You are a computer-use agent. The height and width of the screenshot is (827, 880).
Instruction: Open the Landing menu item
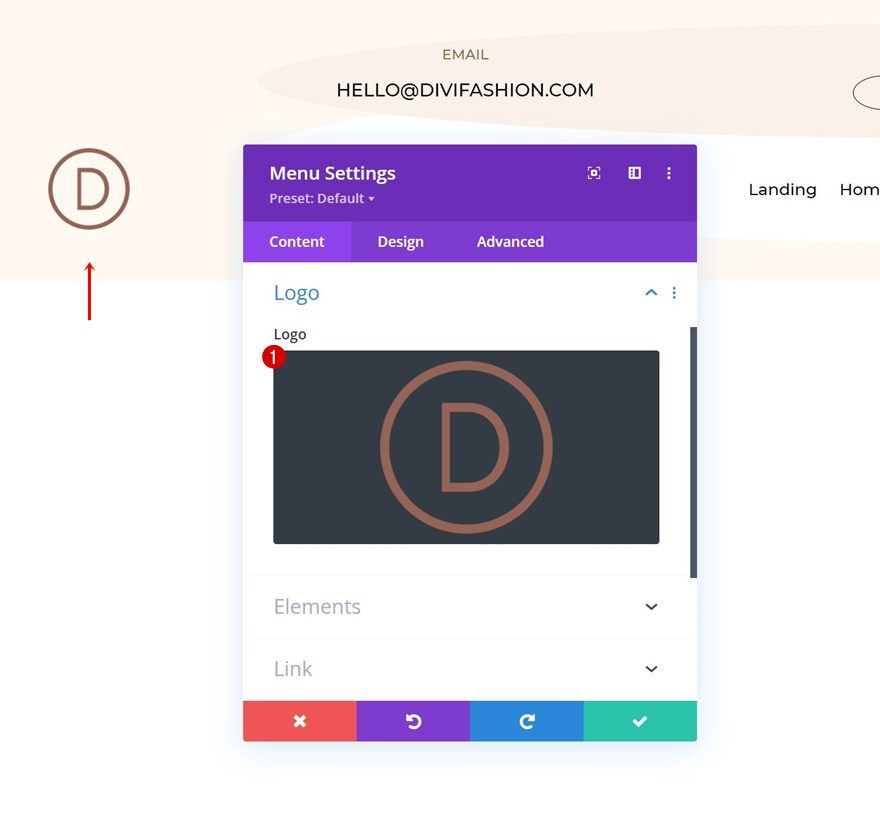pyautogui.click(x=782, y=189)
